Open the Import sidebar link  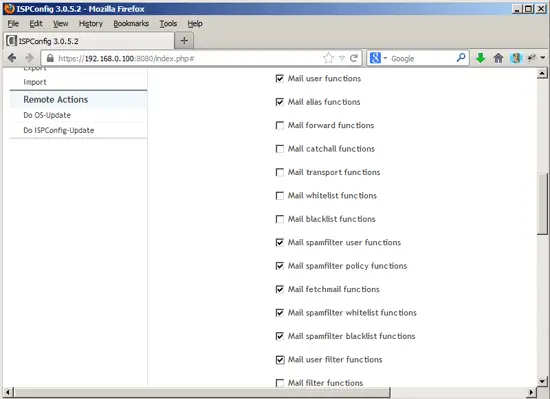[x=35, y=82]
